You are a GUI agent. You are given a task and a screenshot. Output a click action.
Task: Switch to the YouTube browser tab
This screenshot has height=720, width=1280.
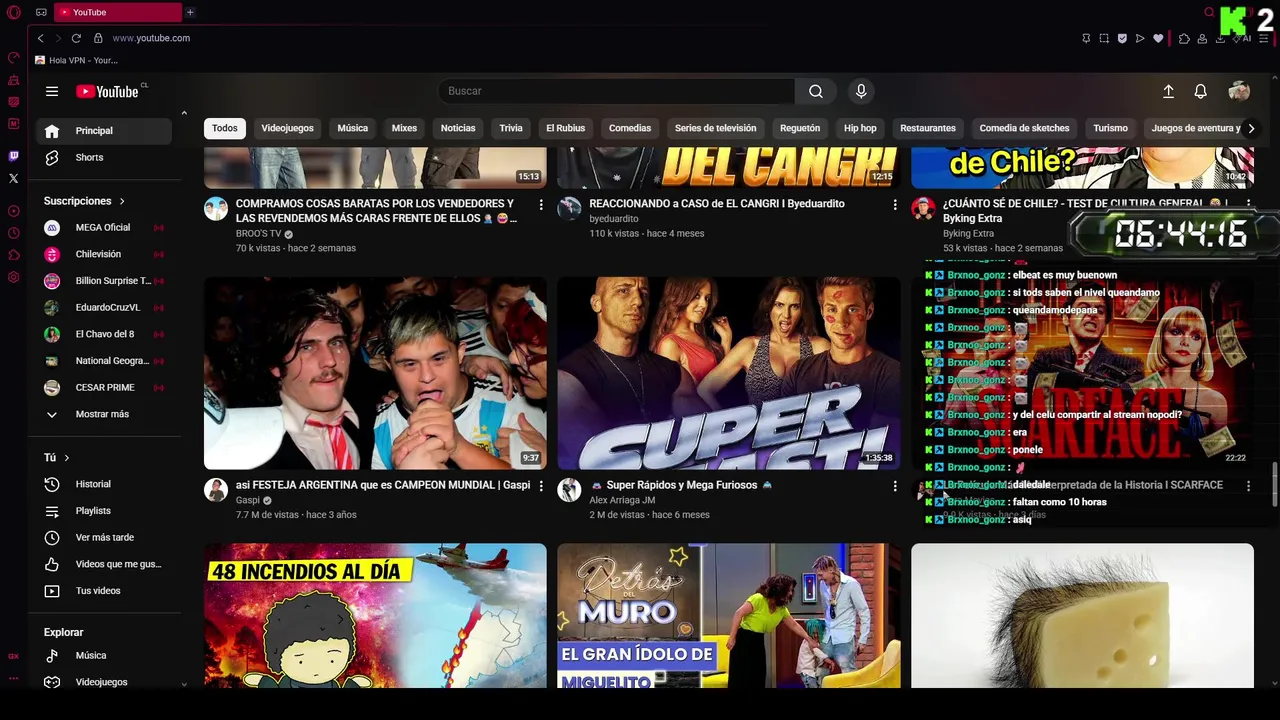pos(118,12)
